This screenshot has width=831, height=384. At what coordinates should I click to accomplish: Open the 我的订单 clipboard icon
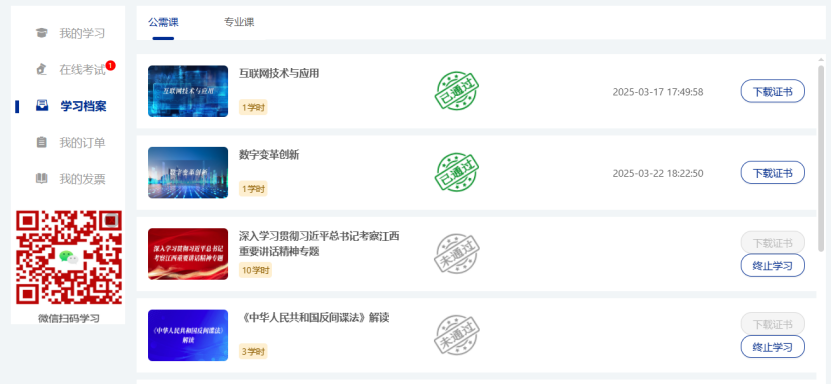tap(41, 142)
